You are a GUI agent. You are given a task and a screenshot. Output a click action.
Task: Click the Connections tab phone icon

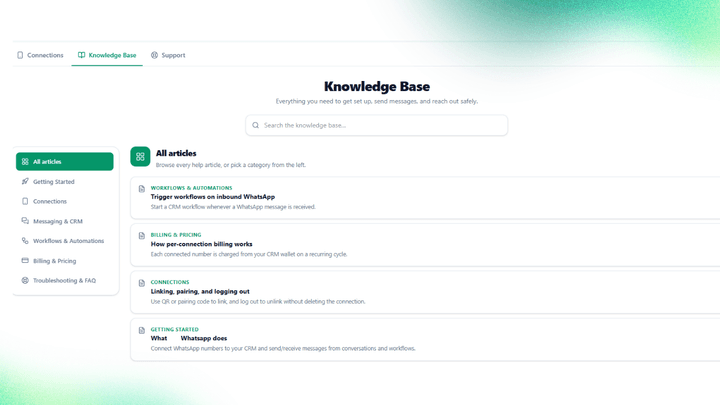tap(20, 55)
